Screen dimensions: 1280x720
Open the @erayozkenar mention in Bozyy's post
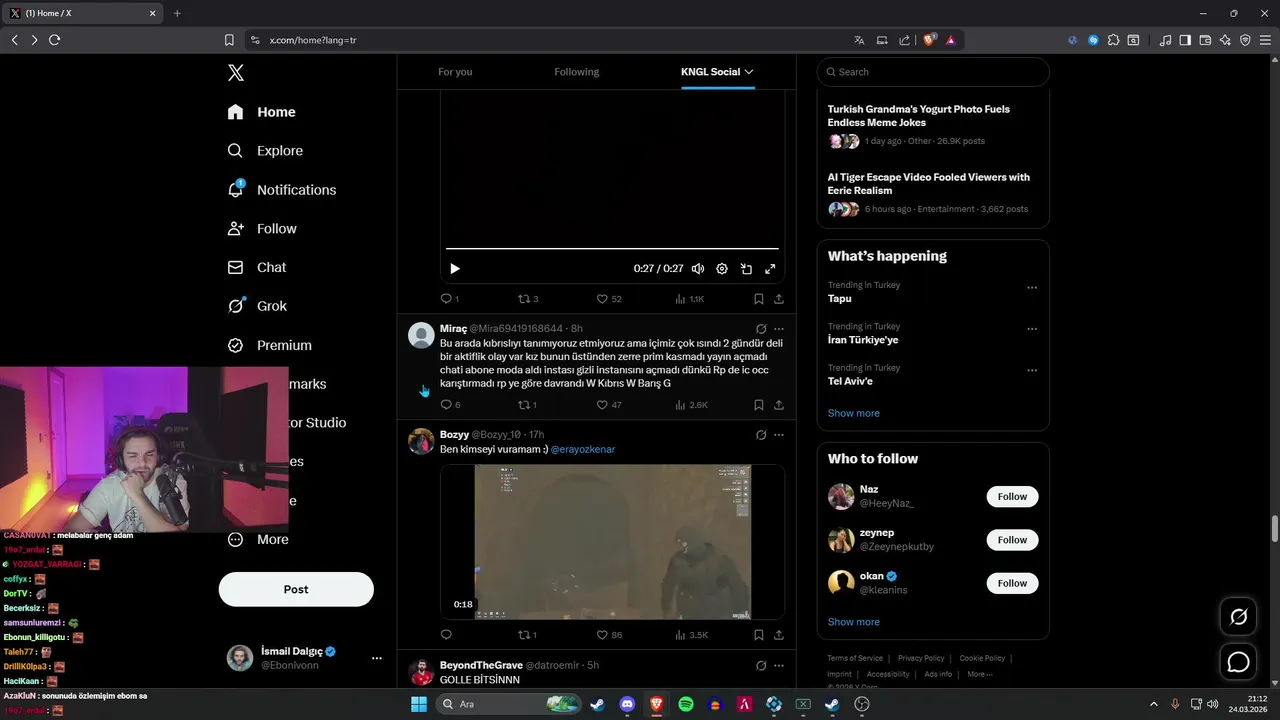tap(583, 450)
